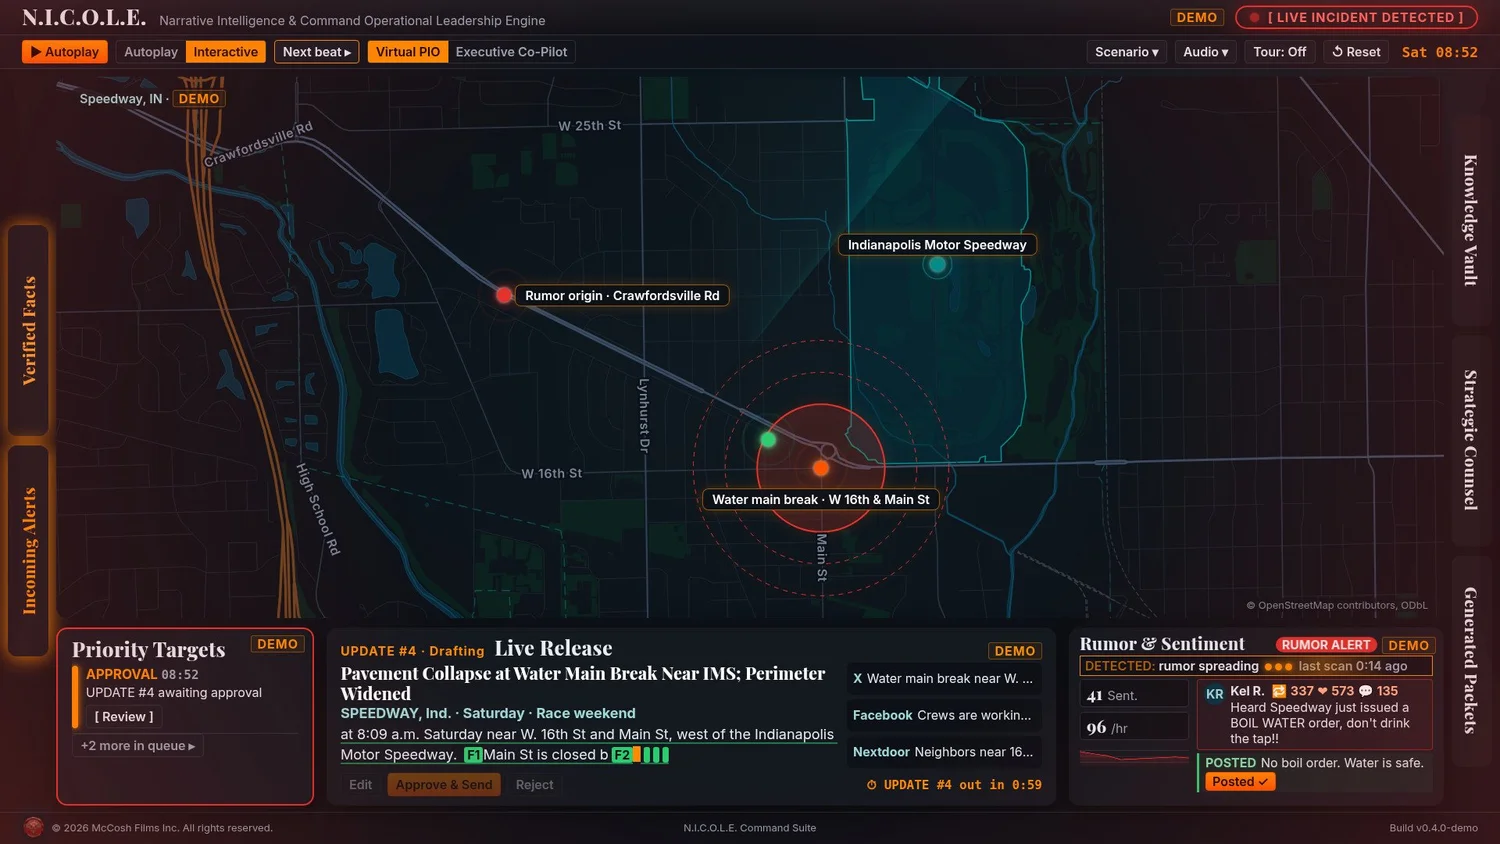Select the Virtual PIO mode
This screenshot has height=844, width=1500.
coord(408,52)
